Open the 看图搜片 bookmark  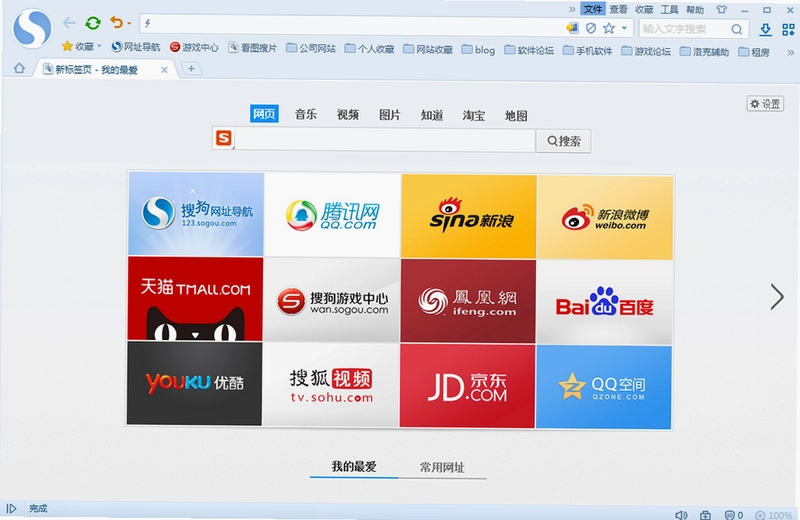(253, 47)
